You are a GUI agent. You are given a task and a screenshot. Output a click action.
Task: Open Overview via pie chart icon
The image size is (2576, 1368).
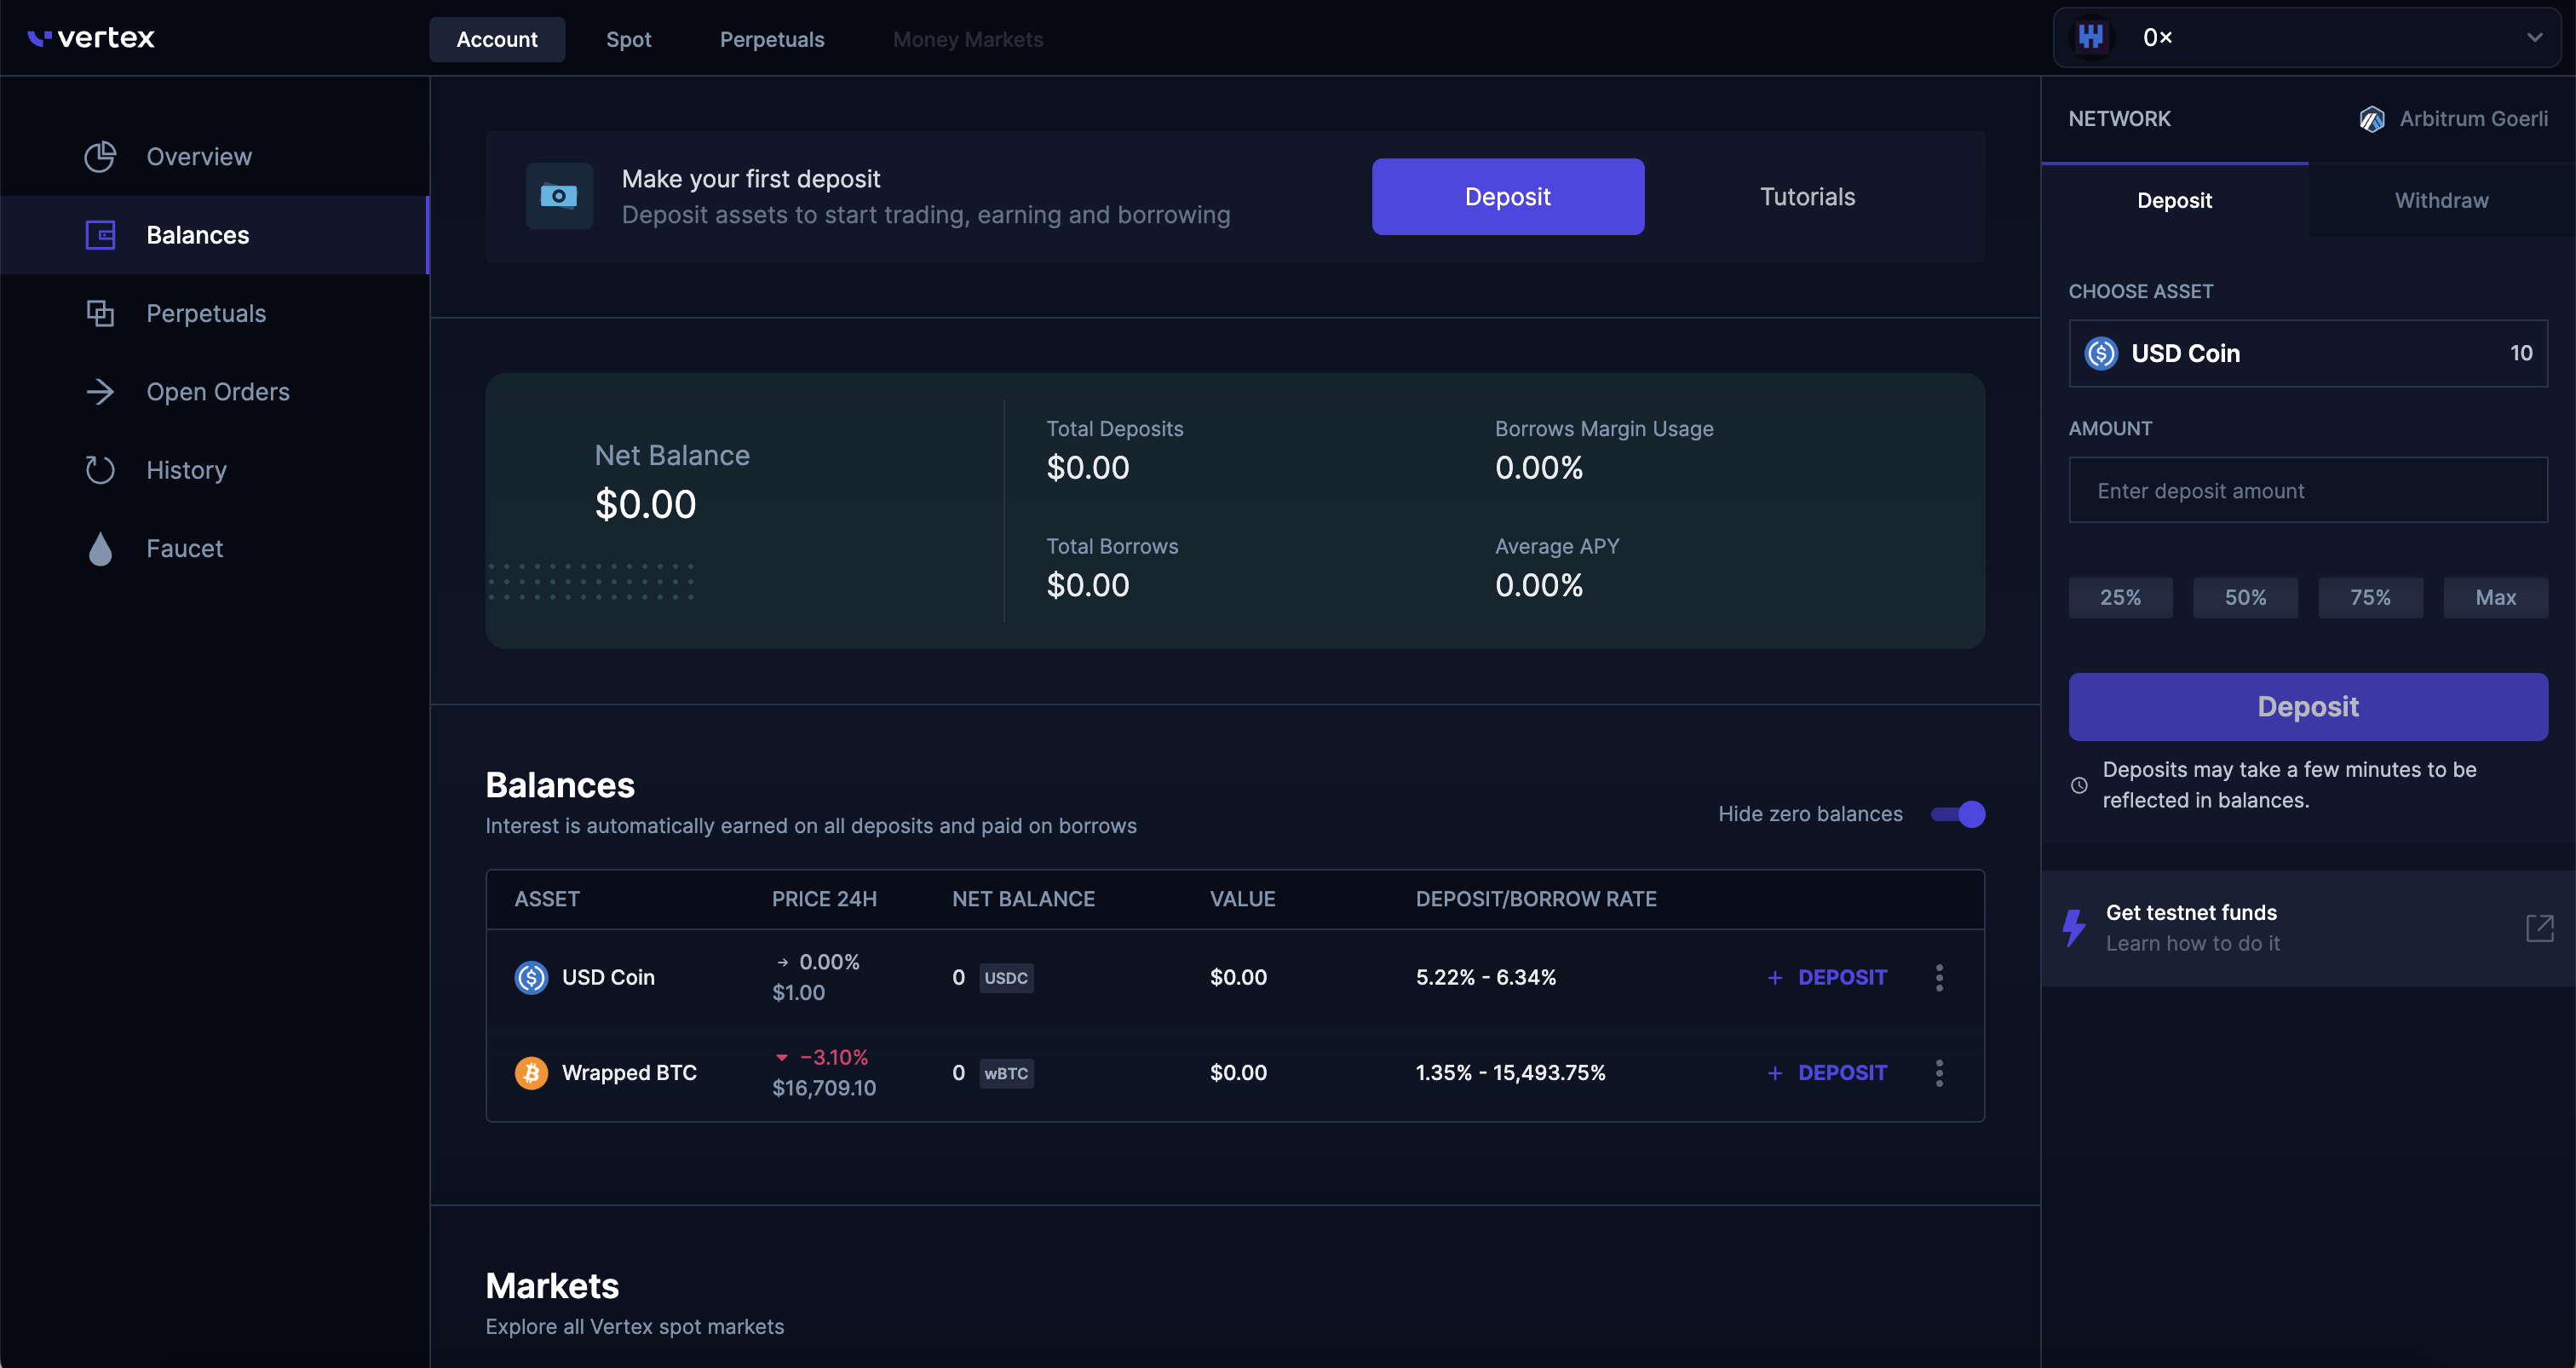100,156
